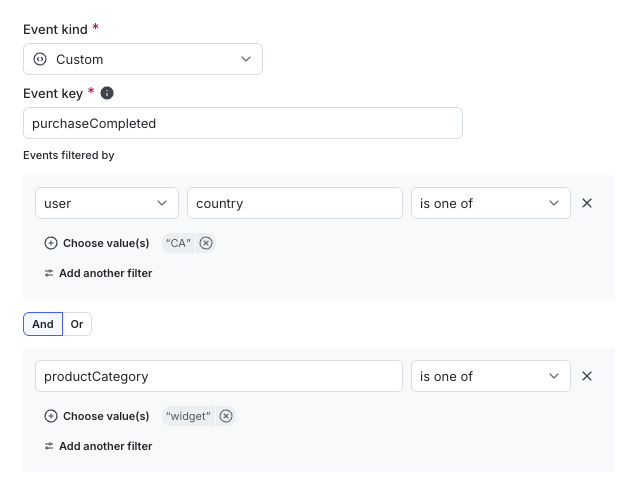Click the Event key info icon
The width and height of the screenshot is (627, 488).
pos(108,93)
